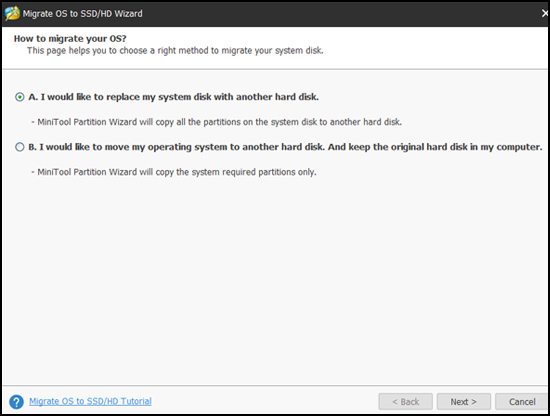Click the Next button
The height and width of the screenshot is (416, 550).
pyautogui.click(x=463, y=402)
